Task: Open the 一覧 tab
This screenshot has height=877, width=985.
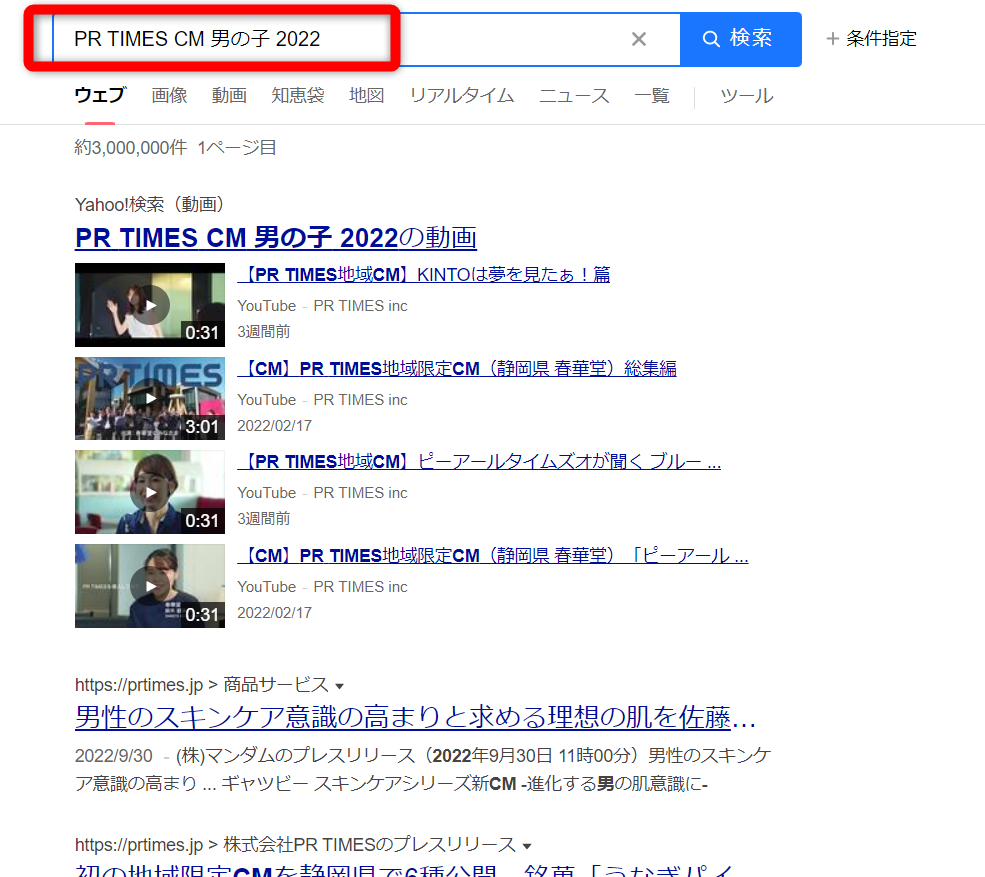Action: coord(652,95)
